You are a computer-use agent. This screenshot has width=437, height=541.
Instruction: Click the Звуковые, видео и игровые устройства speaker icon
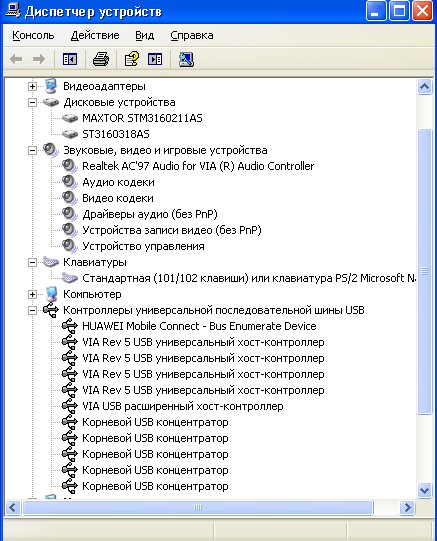(x=51, y=150)
